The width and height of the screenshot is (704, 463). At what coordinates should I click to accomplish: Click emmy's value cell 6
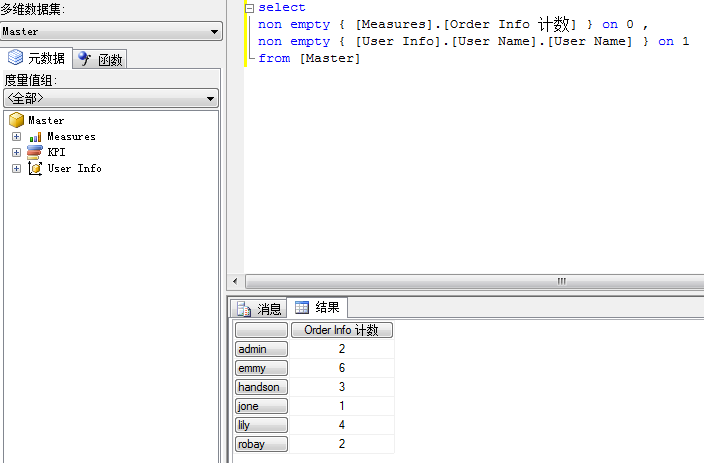coord(342,368)
